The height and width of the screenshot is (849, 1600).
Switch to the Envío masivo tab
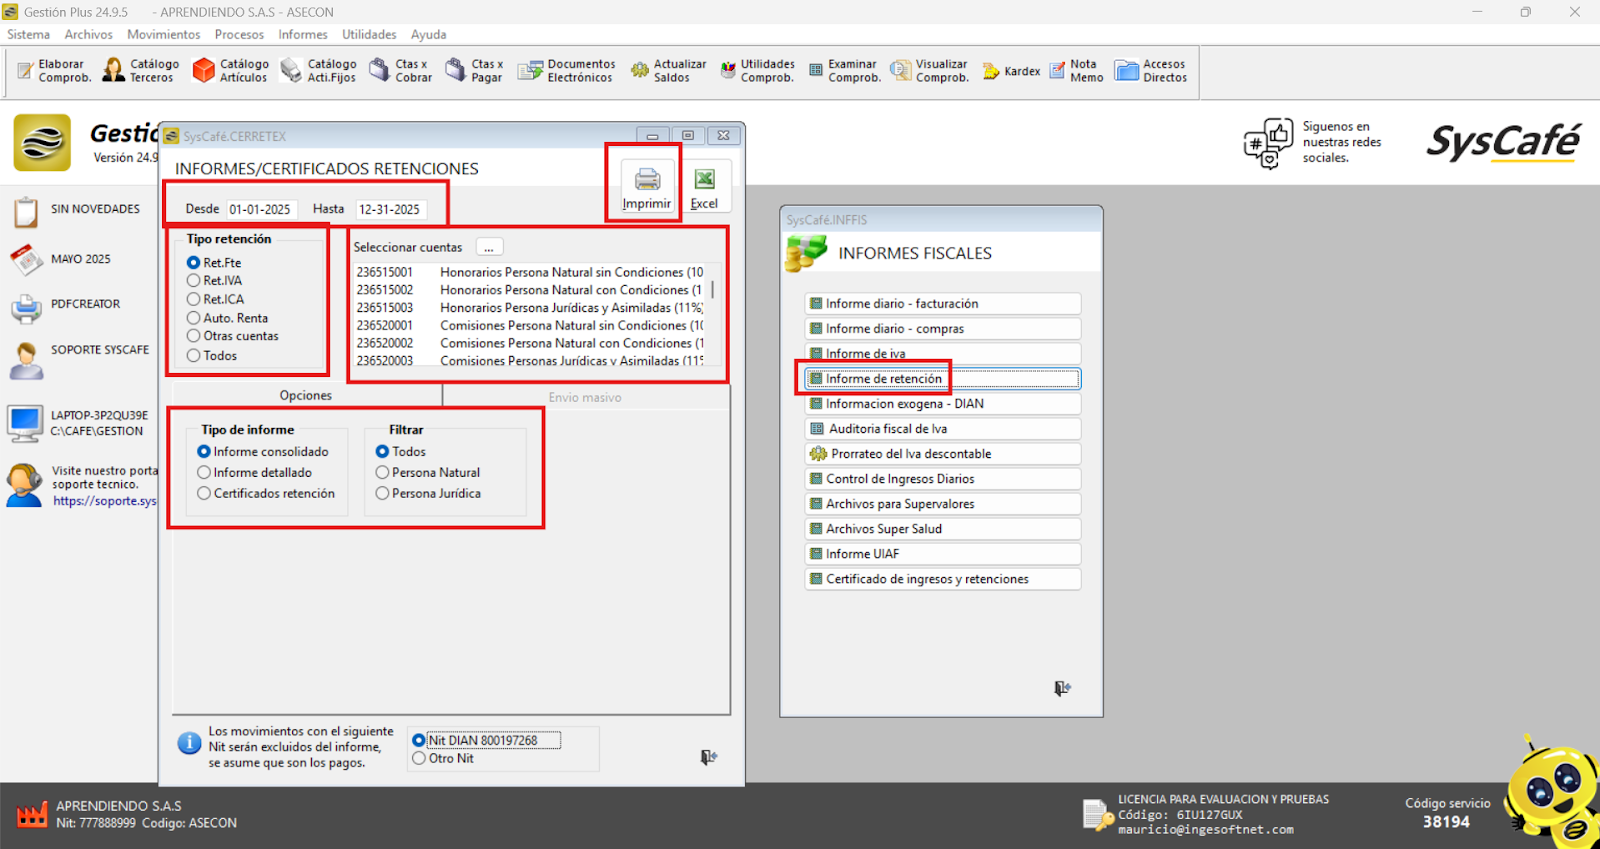tap(585, 397)
